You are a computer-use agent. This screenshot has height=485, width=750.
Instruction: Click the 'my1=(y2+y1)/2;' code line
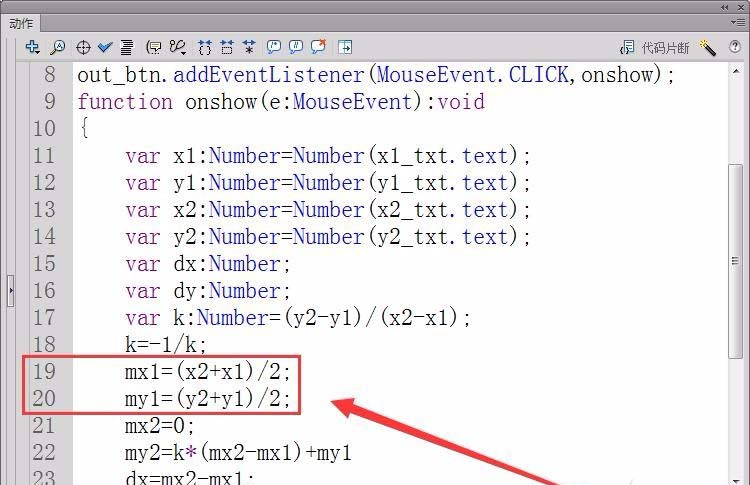pyautogui.click(x=208, y=398)
